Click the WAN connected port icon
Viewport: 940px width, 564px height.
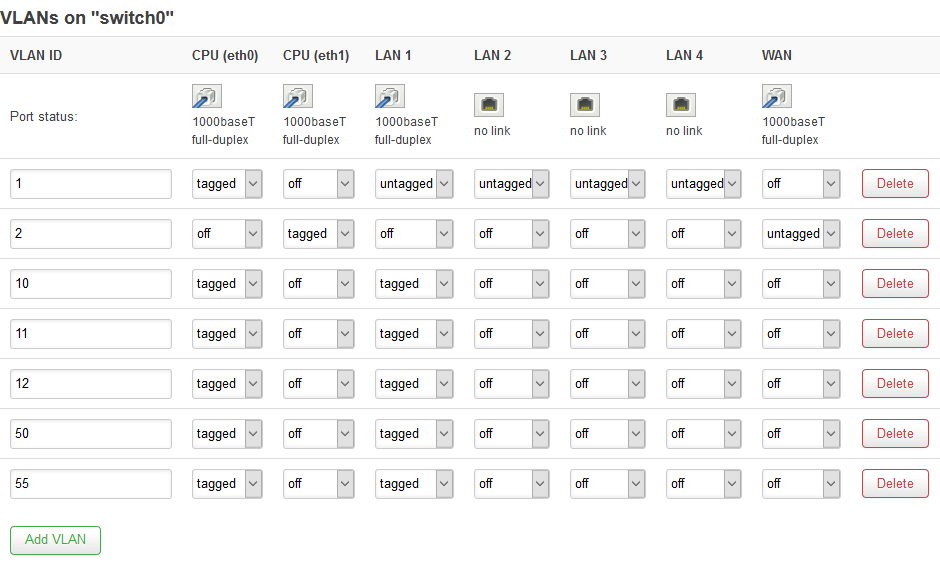click(x=777, y=96)
